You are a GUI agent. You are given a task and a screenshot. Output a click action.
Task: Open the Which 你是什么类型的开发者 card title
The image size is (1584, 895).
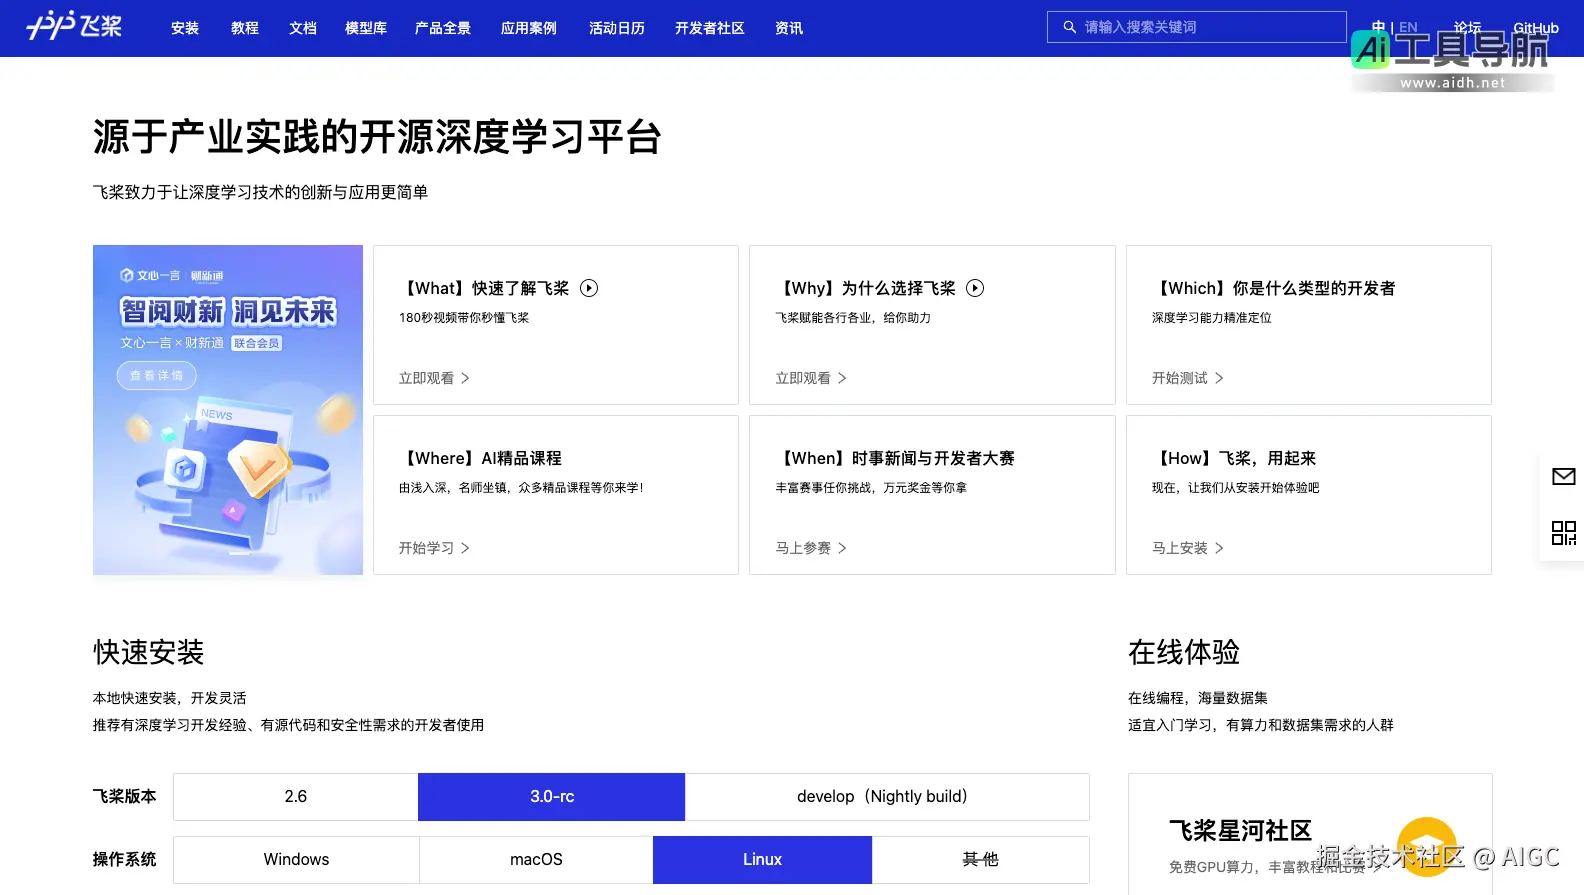point(1274,288)
